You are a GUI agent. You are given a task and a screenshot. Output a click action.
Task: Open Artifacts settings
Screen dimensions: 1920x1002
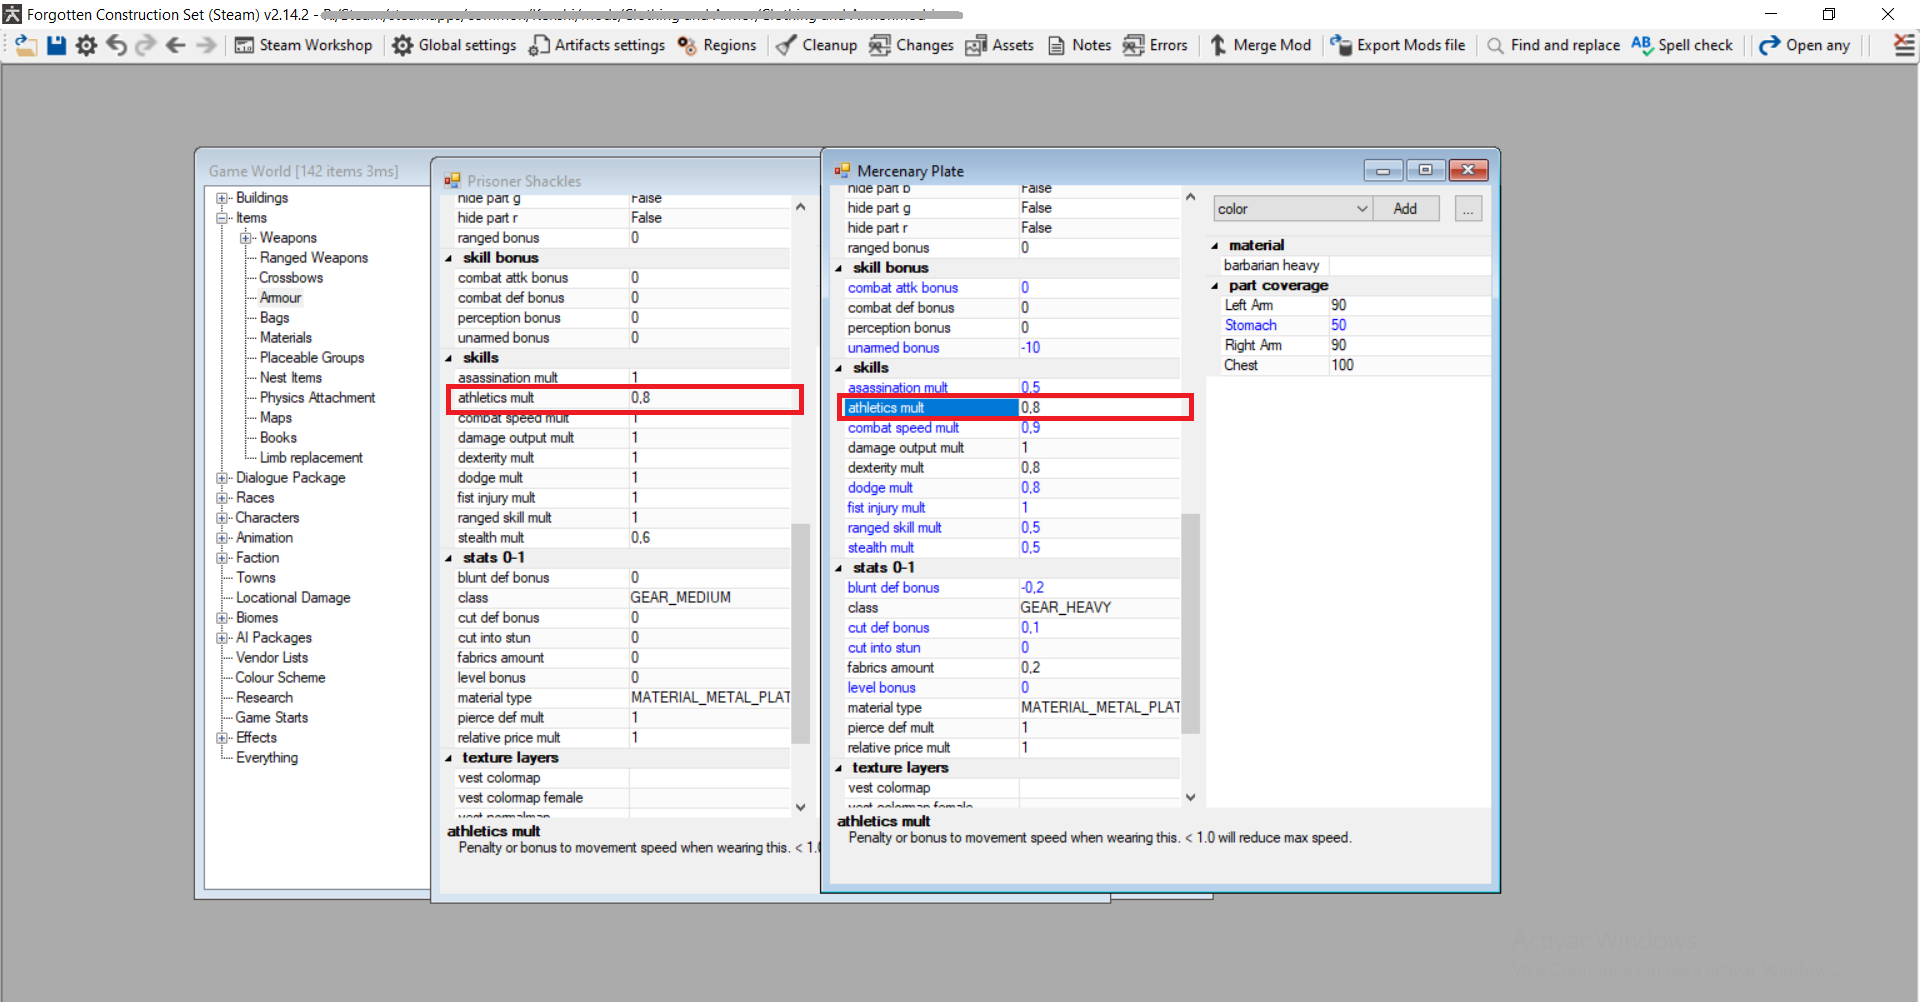coord(597,45)
